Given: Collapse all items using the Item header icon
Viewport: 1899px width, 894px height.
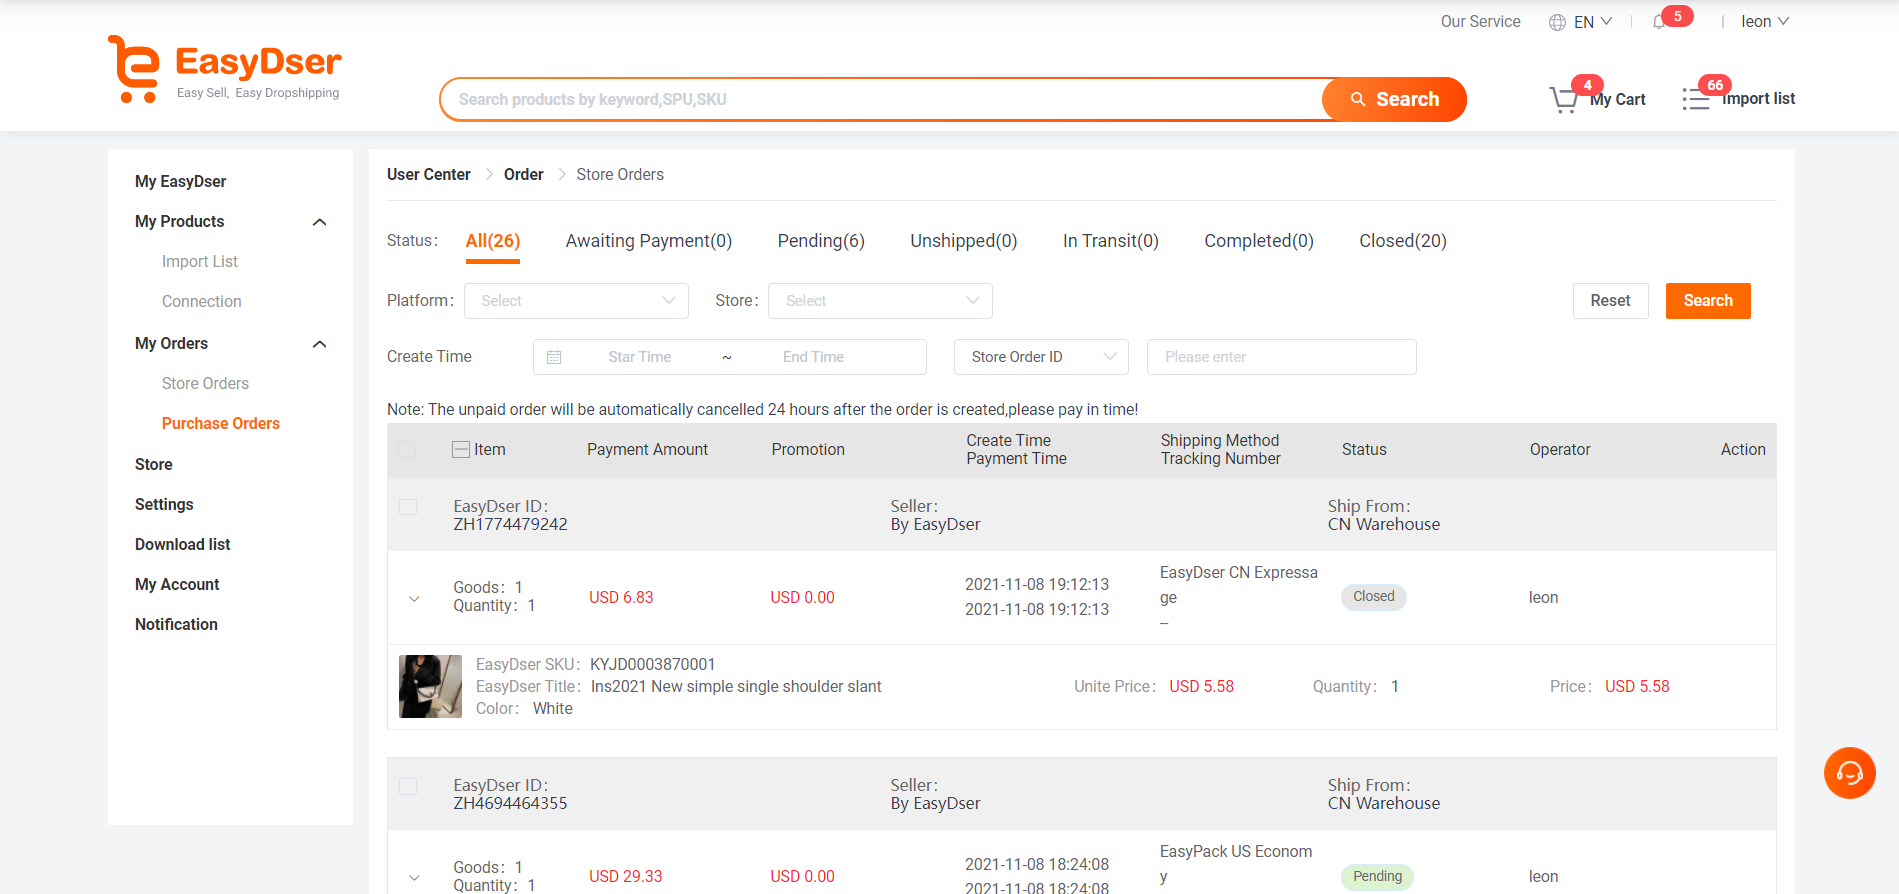Looking at the screenshot, I should click(461, 450).
